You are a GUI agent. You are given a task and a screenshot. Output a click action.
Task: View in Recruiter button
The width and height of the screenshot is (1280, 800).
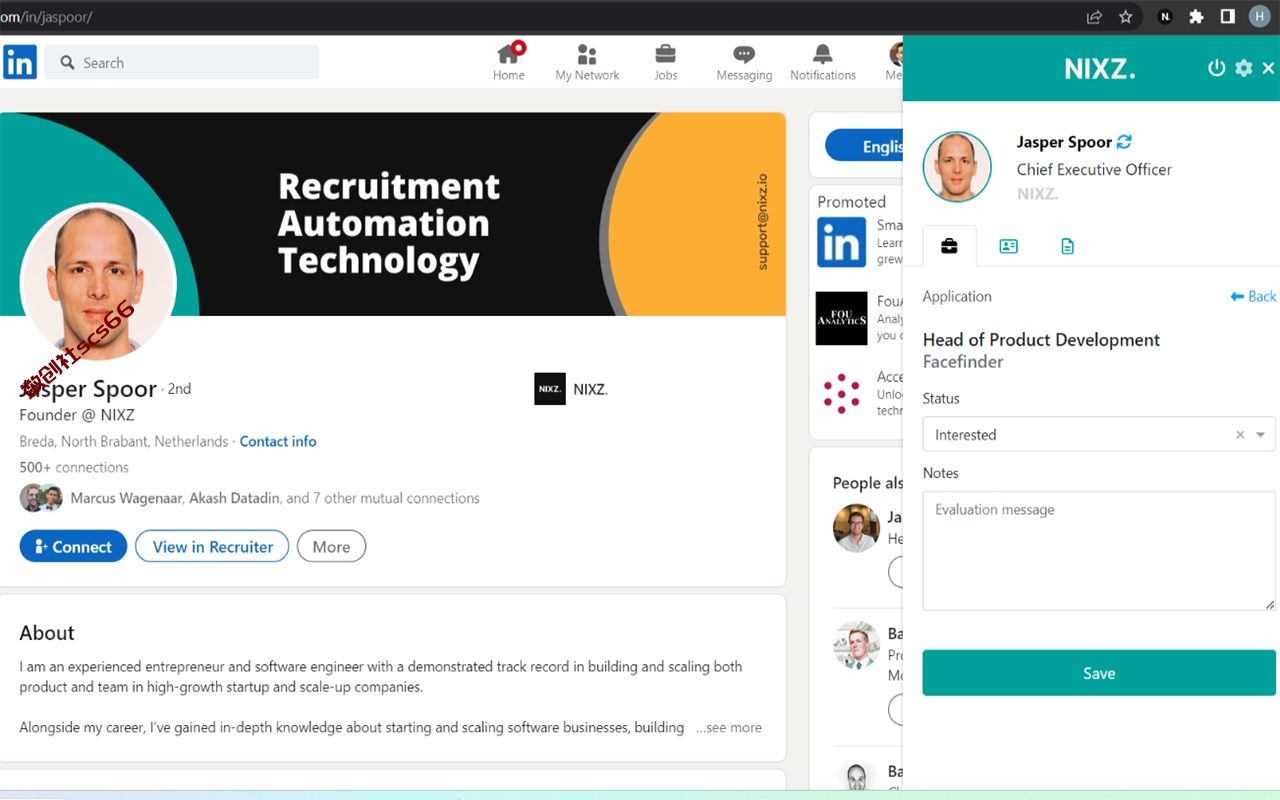click(212, 547)
